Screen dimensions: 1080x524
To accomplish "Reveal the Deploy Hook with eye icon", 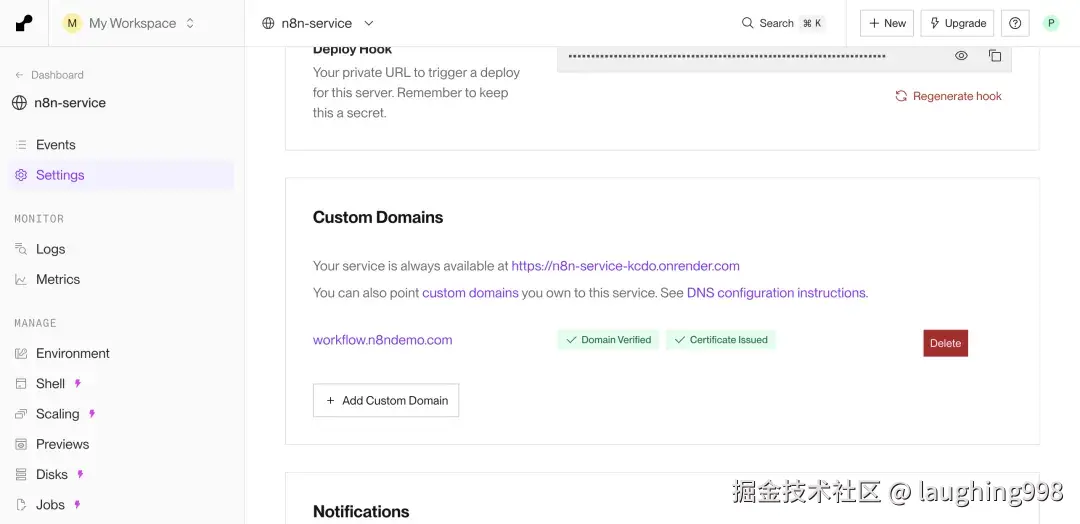I will point(961,56).
